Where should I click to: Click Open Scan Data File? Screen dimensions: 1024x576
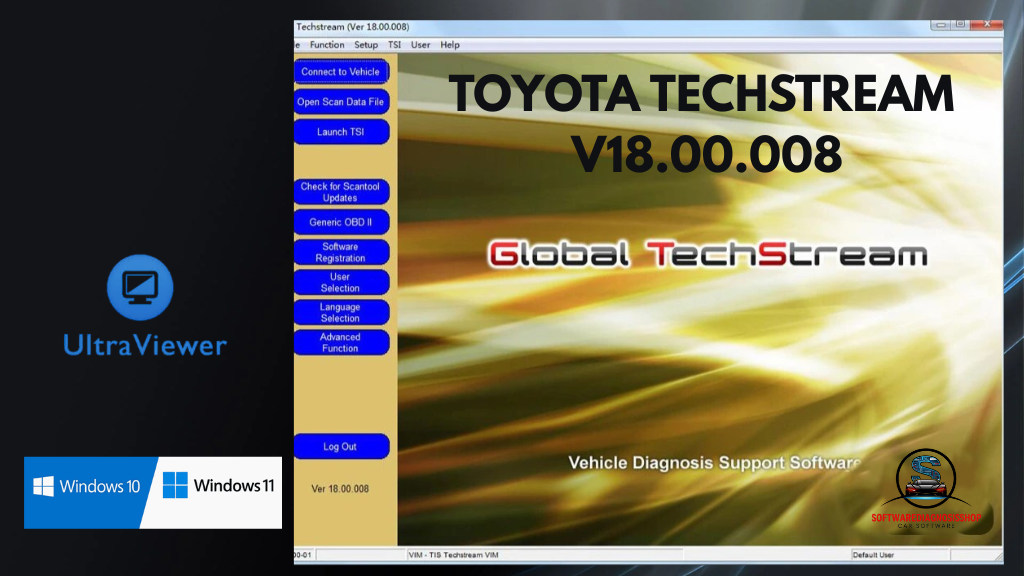[x=341, y=102]
